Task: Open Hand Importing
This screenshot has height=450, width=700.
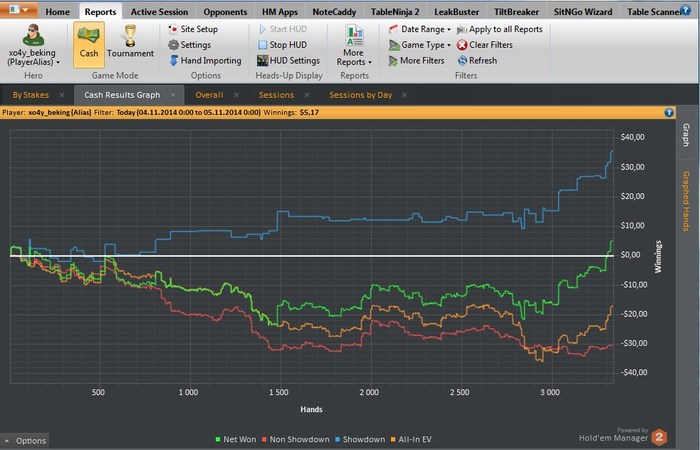Action: [205, 61]
